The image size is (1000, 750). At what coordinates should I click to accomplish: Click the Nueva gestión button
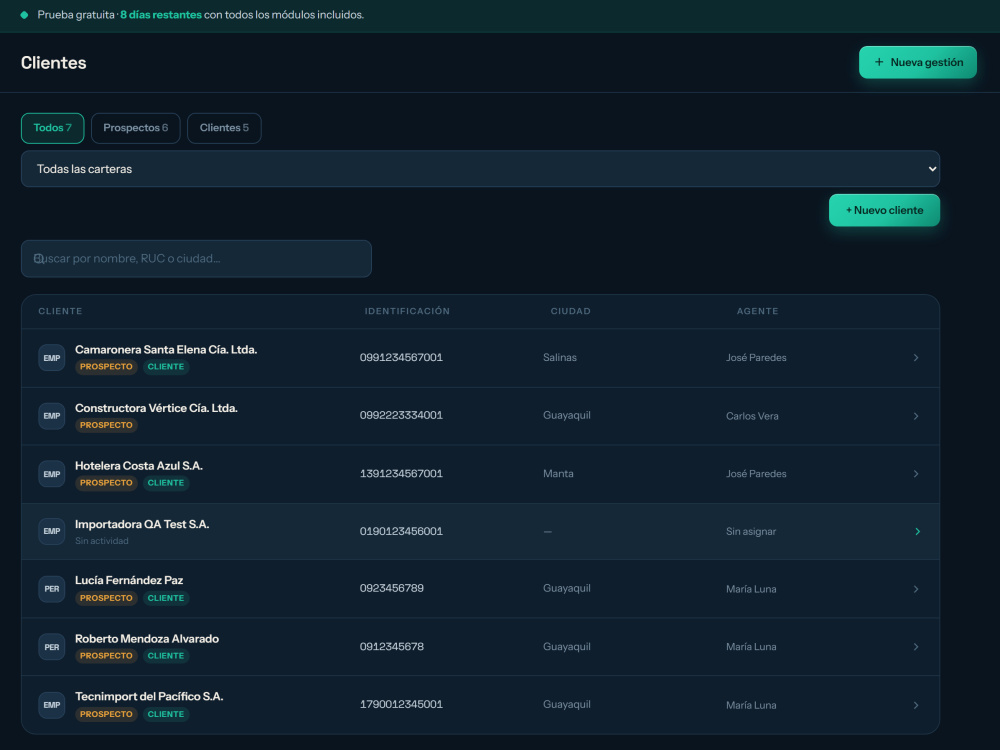click(x=918, y=62)
